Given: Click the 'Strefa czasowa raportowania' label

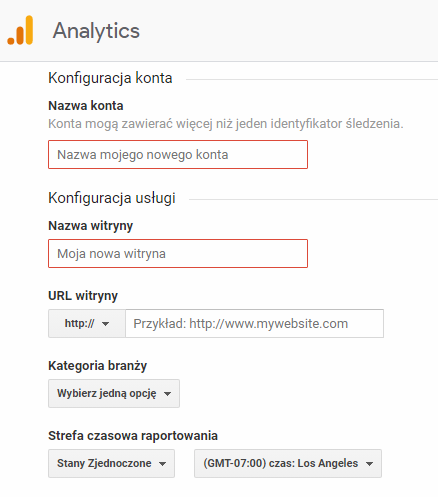Looking at the screenshot, I should tap(133, 436).
